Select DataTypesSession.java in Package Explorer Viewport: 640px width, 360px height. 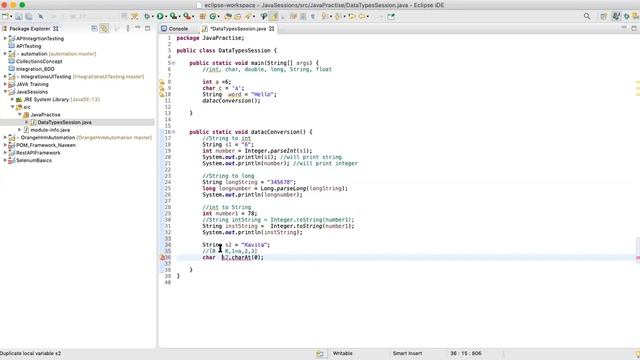[x=64, y=122]
